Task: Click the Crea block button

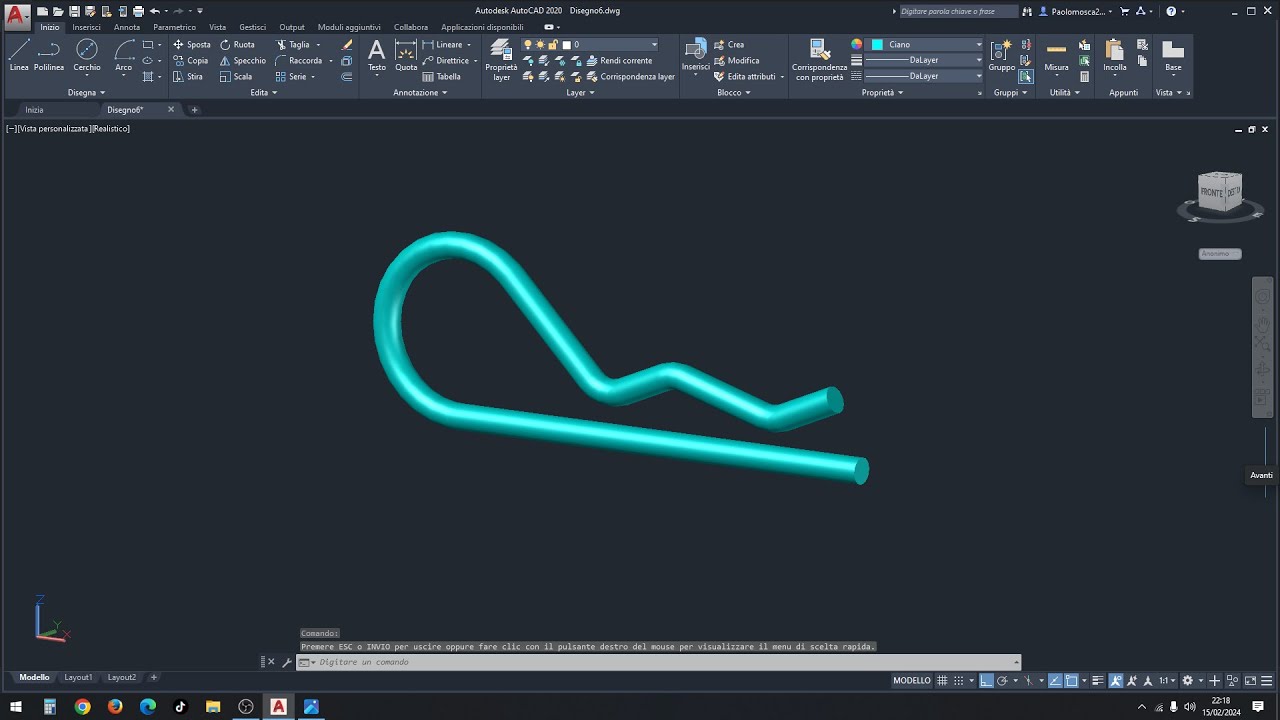Action: point(729,45)
